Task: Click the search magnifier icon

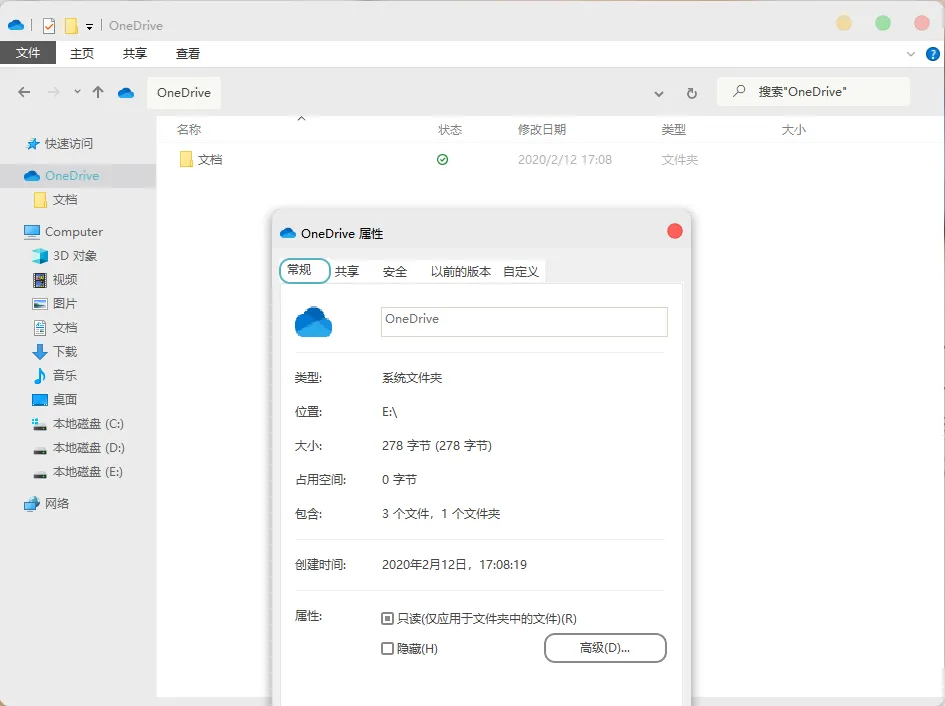Action: [739, 91]
